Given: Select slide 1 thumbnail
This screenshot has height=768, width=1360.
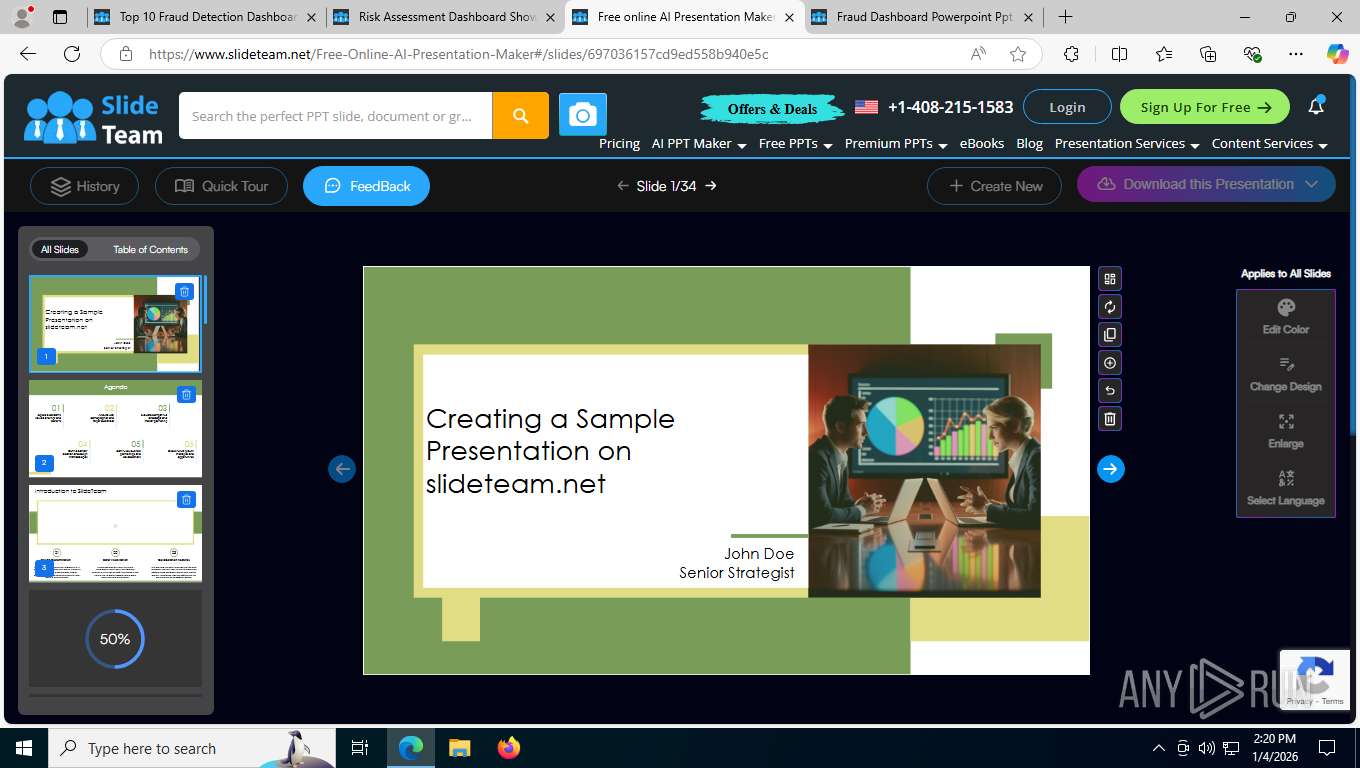Looking at the screenshot, I should 115,324.
